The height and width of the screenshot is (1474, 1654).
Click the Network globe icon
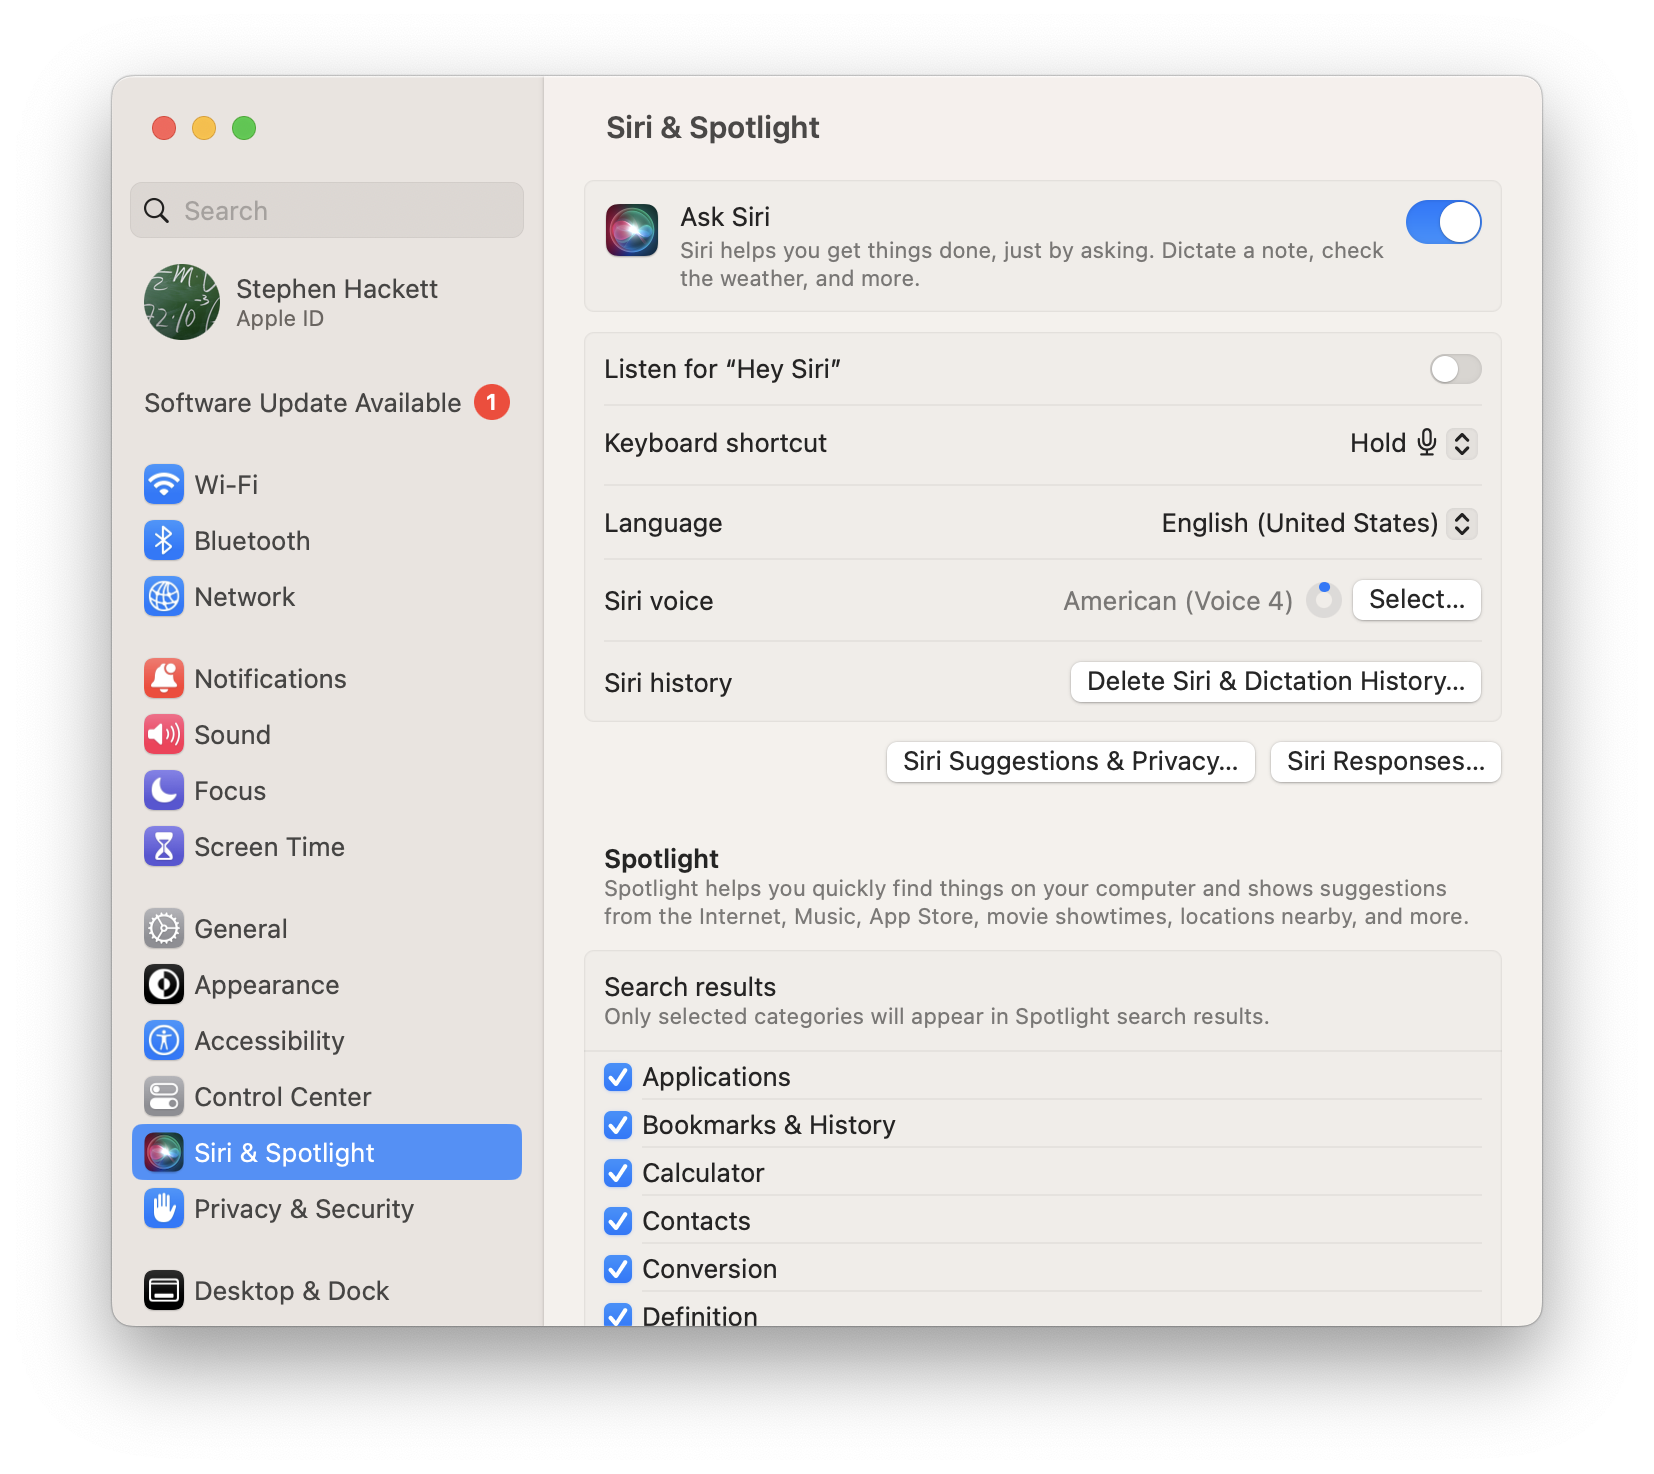[164, 597]
